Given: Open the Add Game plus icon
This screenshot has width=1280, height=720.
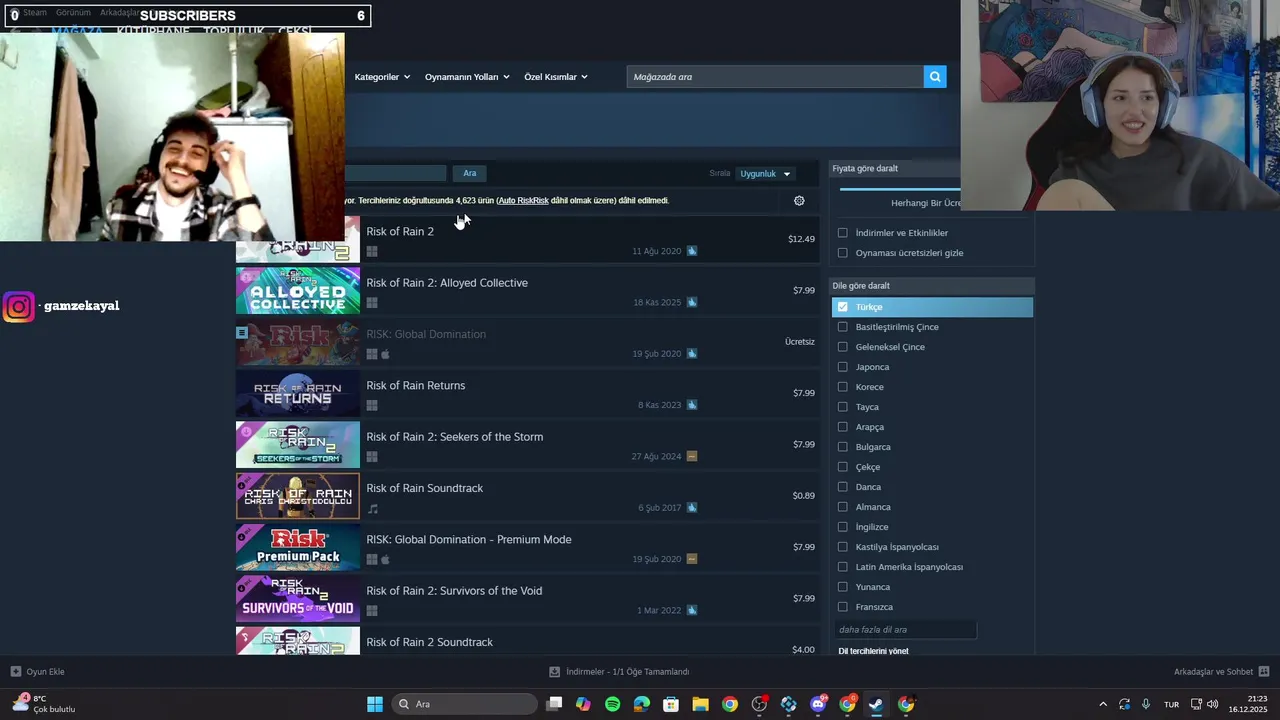Looking at the screenshot, I should coord(16,672).
